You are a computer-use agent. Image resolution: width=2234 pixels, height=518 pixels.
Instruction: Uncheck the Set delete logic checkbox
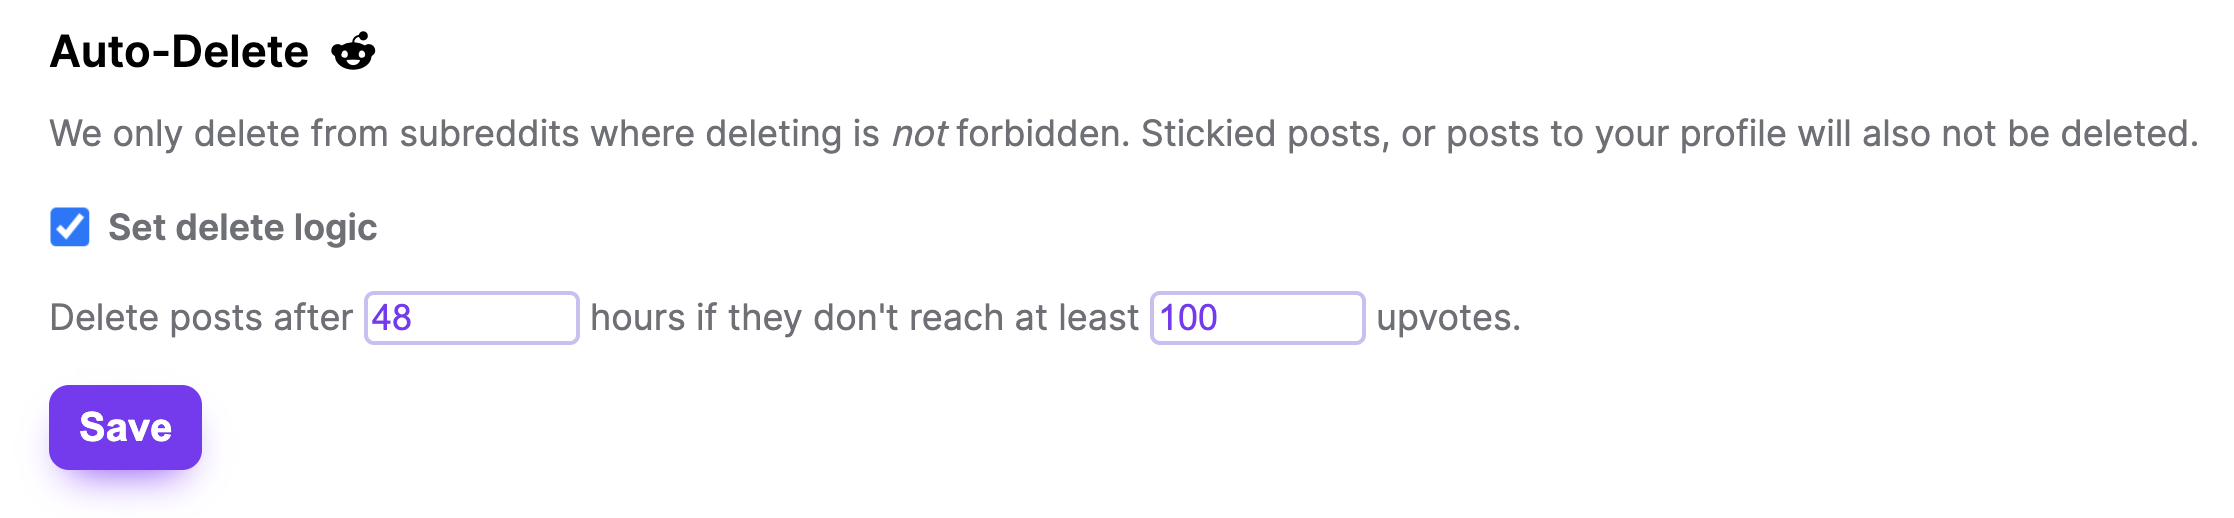70,227
